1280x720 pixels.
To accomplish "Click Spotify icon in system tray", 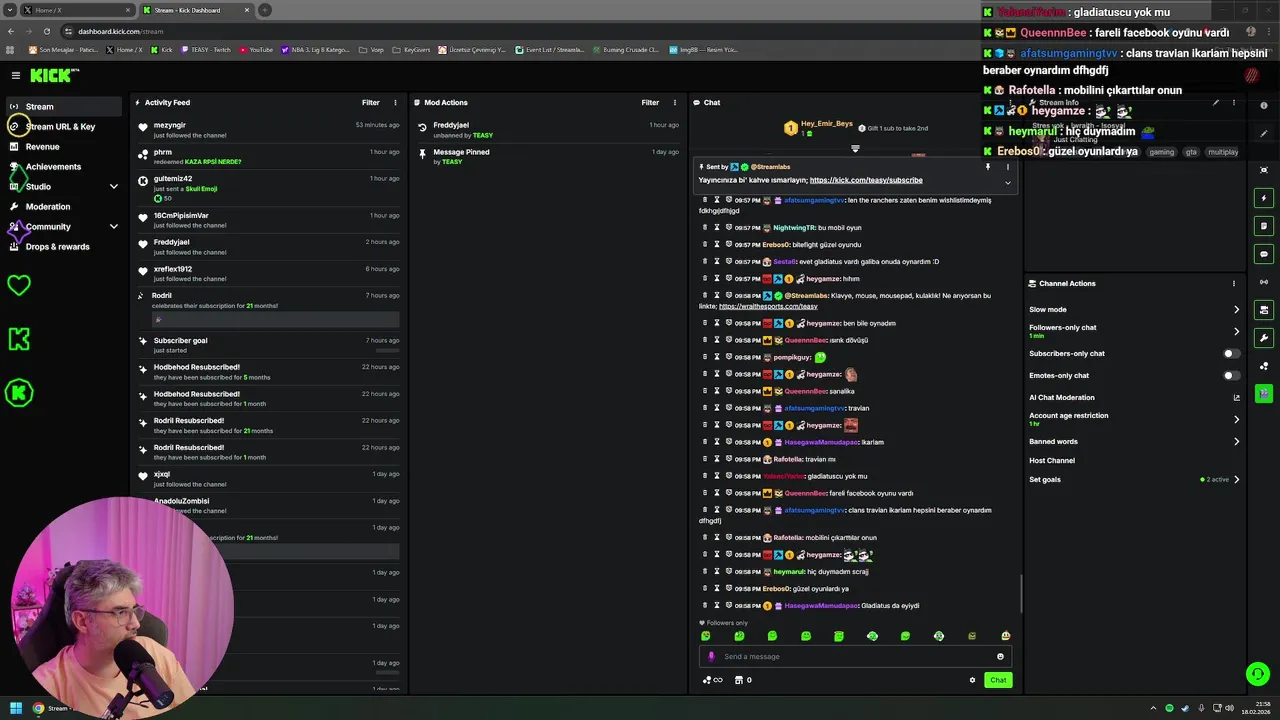I will click(1169, 708).
